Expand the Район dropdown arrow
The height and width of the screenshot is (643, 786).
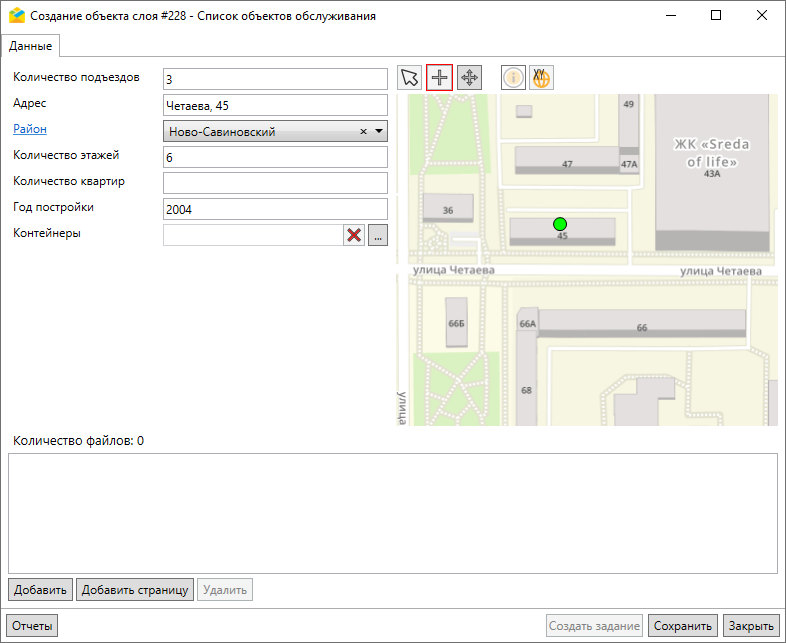(379, 131)
